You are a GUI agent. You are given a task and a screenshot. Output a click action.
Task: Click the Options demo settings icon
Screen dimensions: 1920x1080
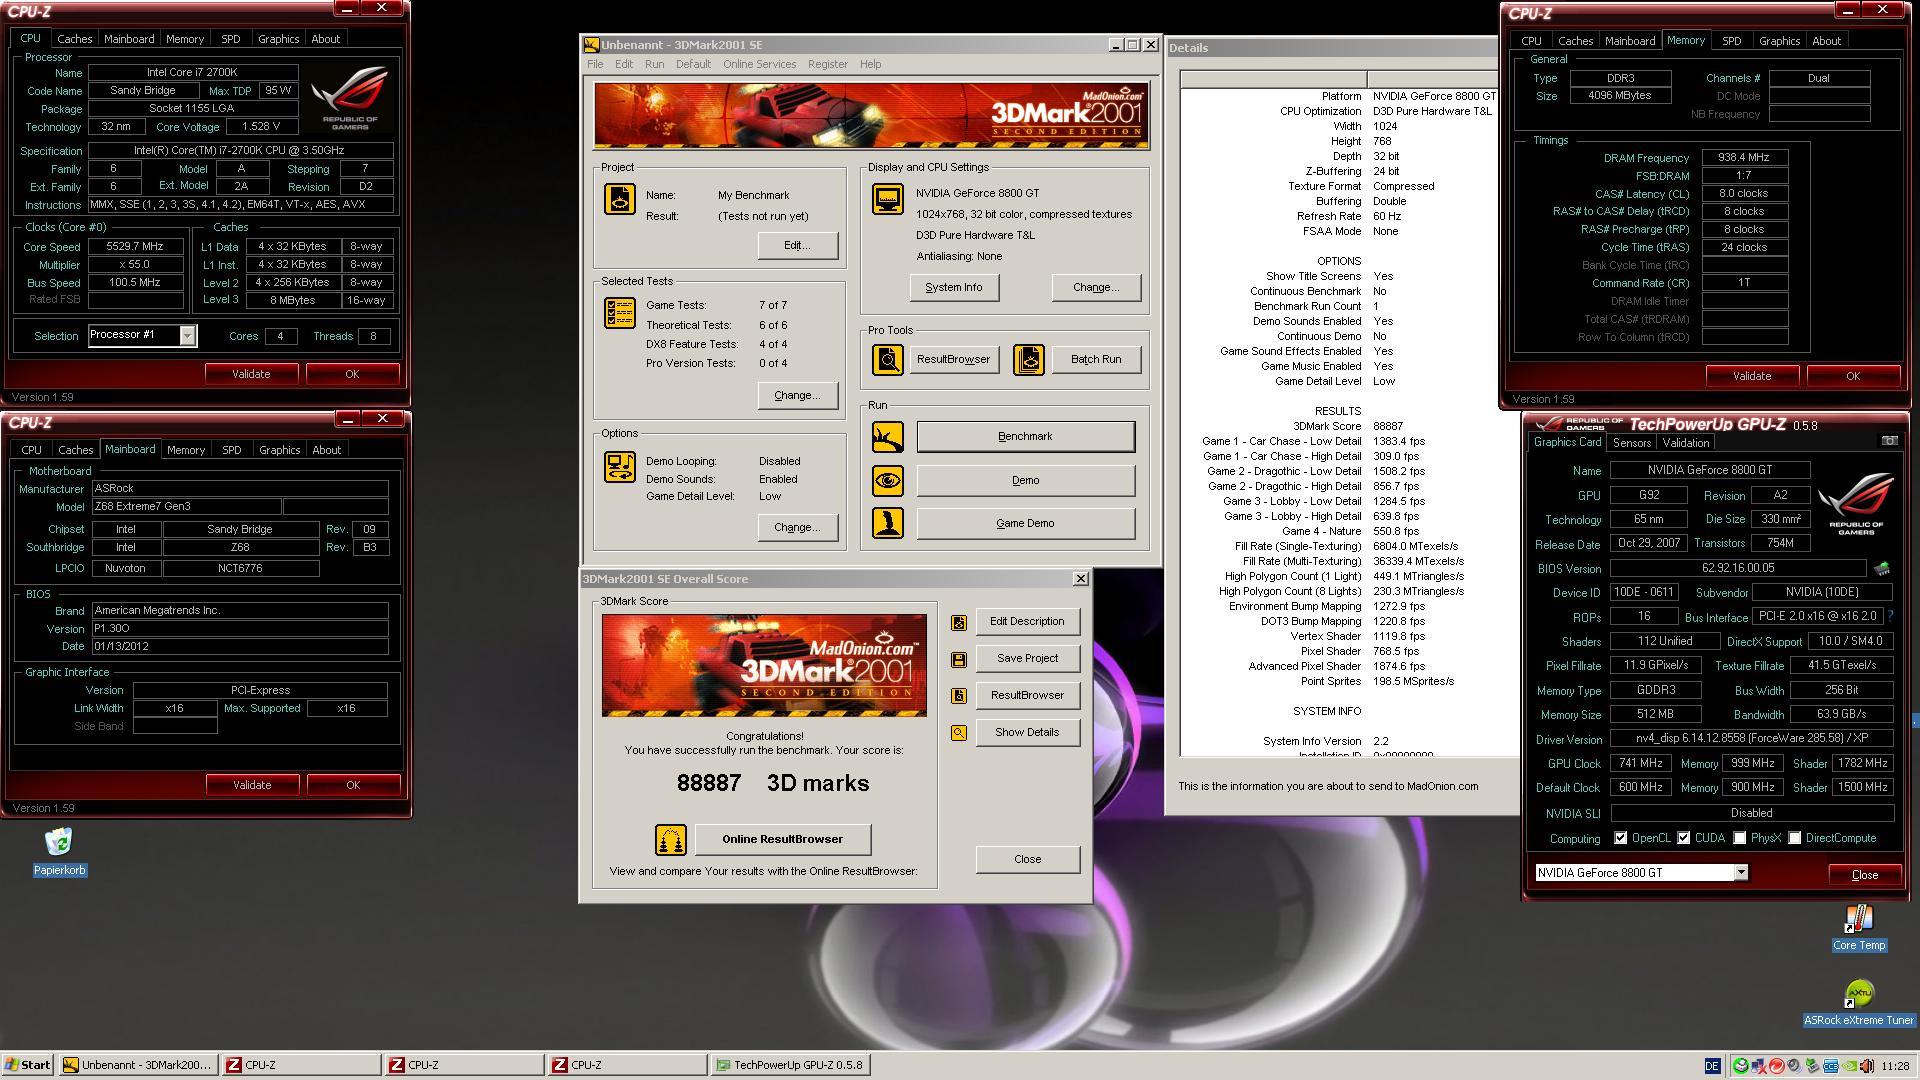coord(619,467)
